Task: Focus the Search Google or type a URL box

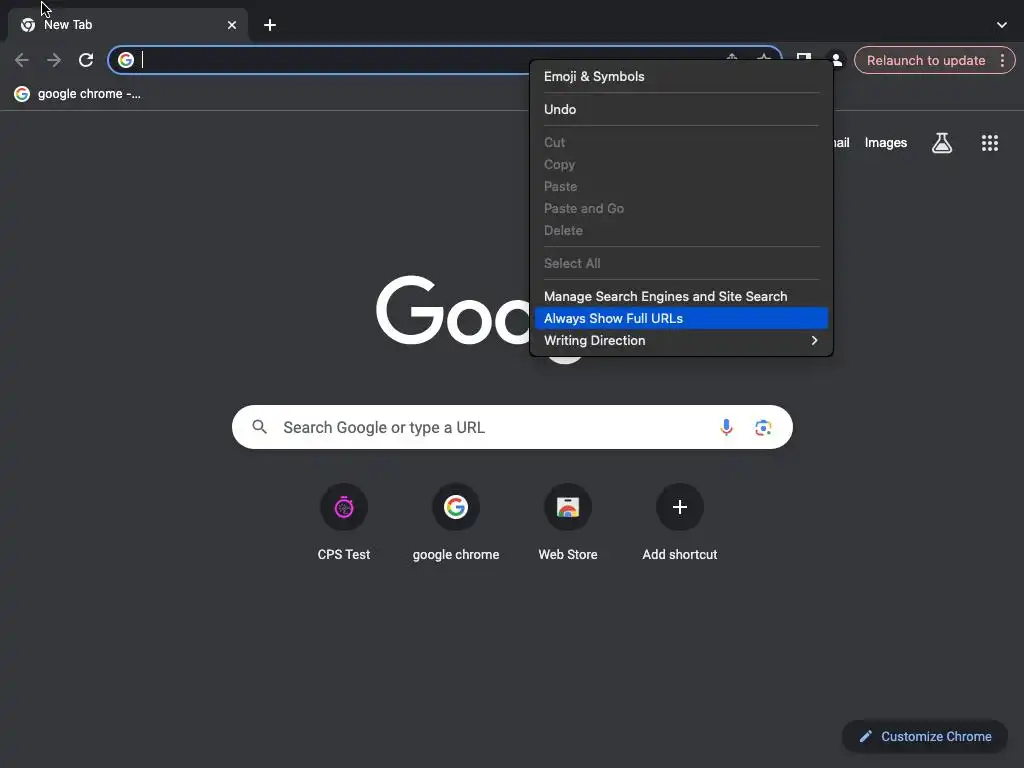Action: tap(512, 427)
